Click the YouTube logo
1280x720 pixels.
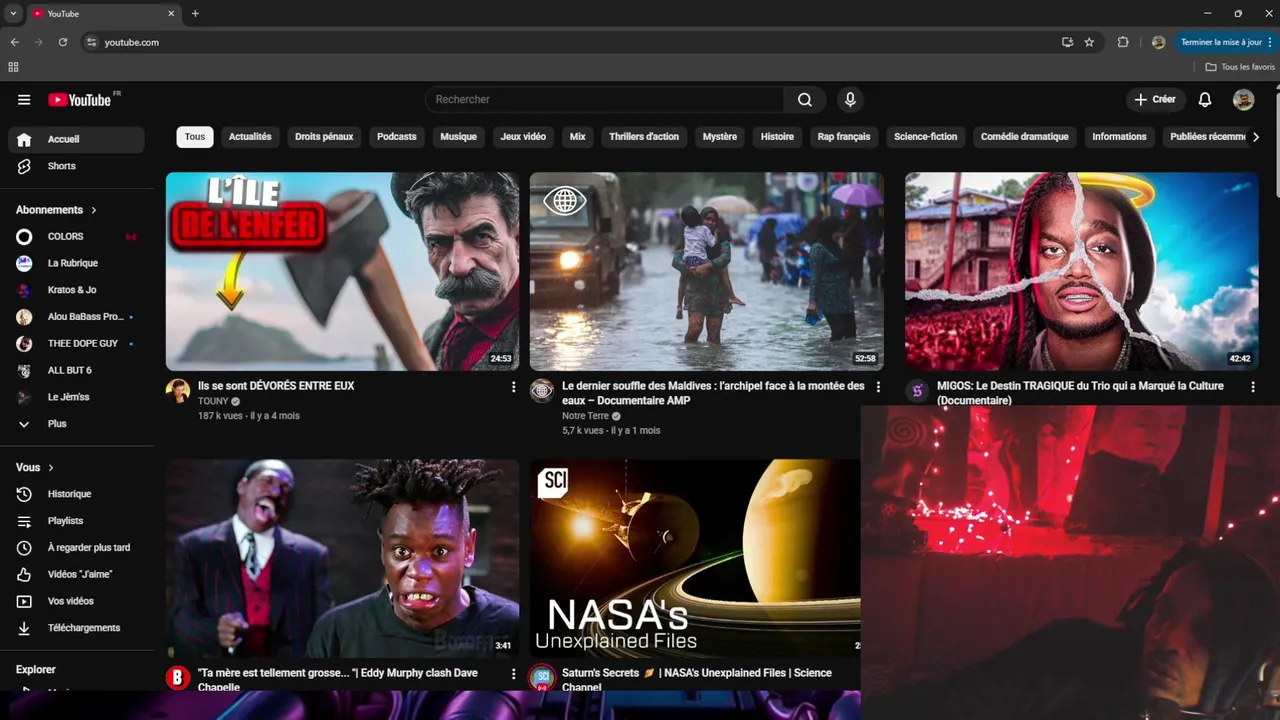80,100
